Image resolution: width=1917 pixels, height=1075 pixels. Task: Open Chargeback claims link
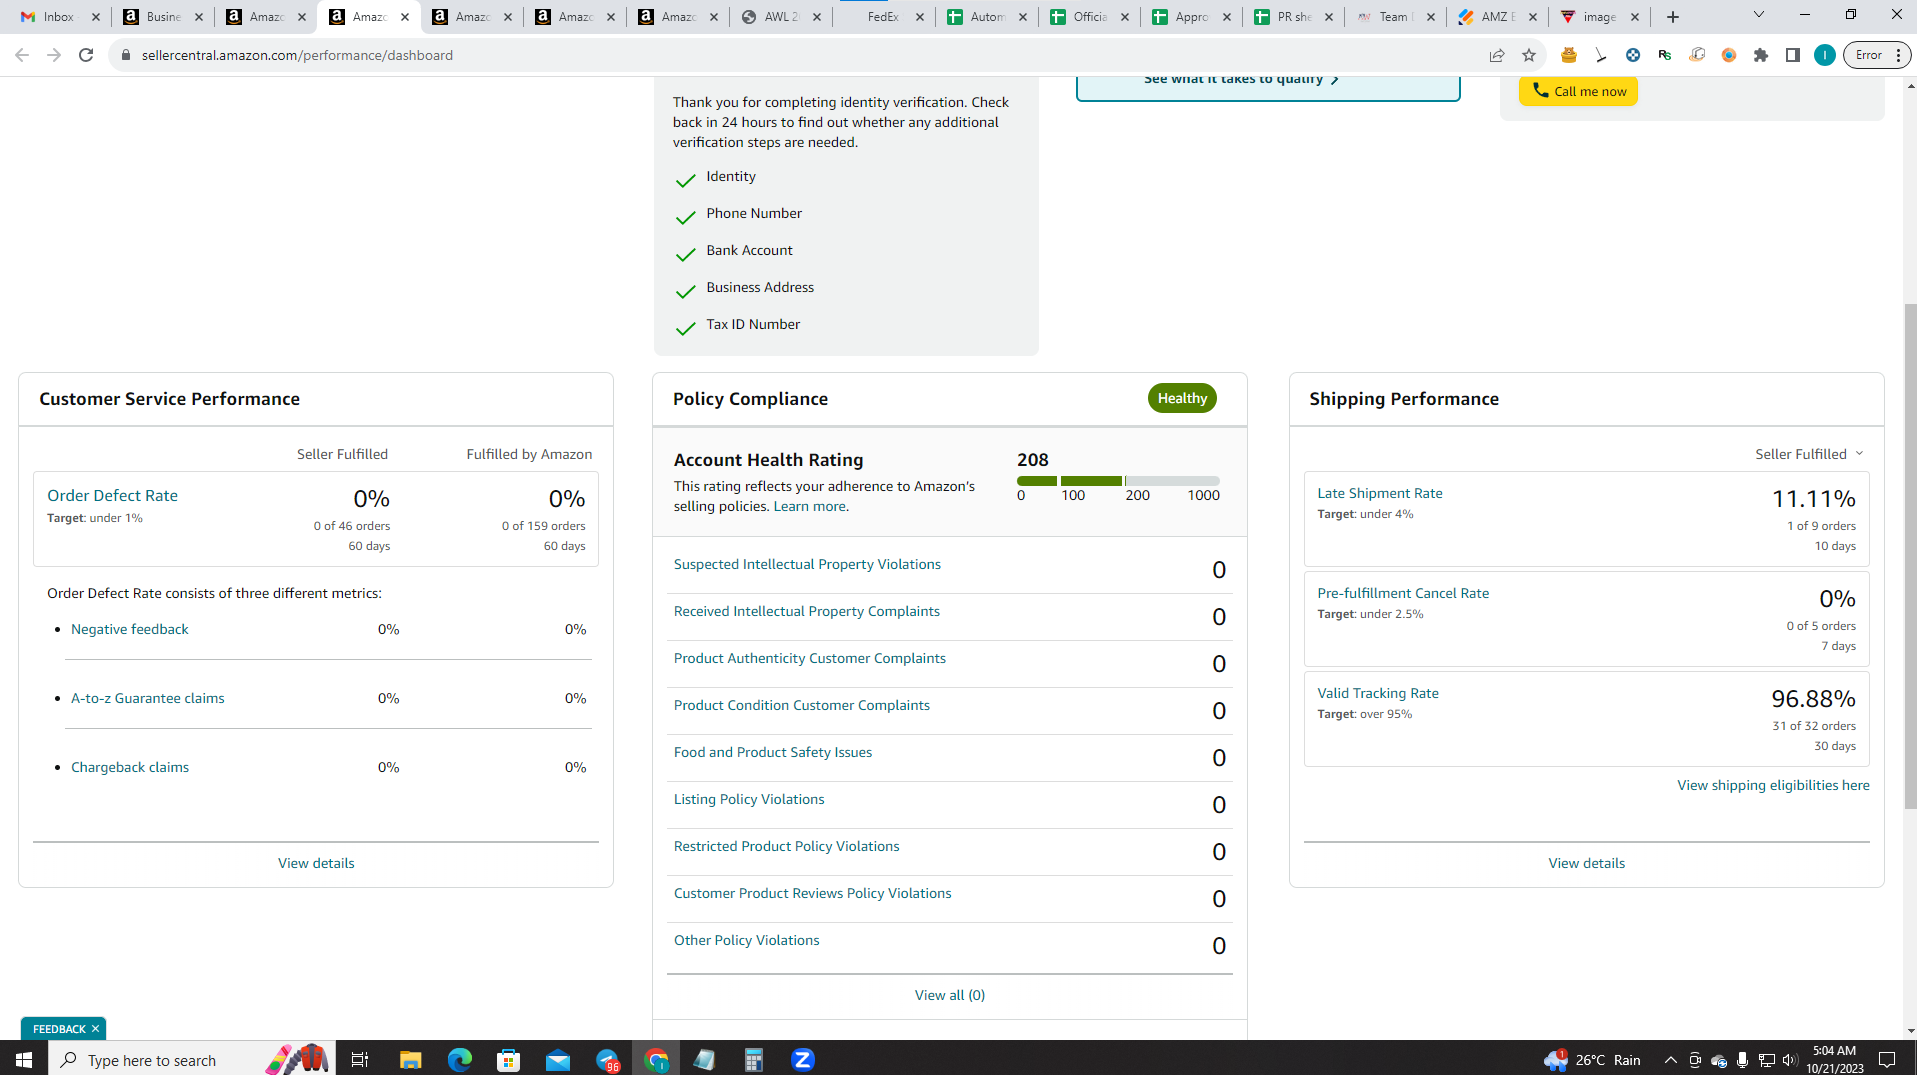click(130, 768)
